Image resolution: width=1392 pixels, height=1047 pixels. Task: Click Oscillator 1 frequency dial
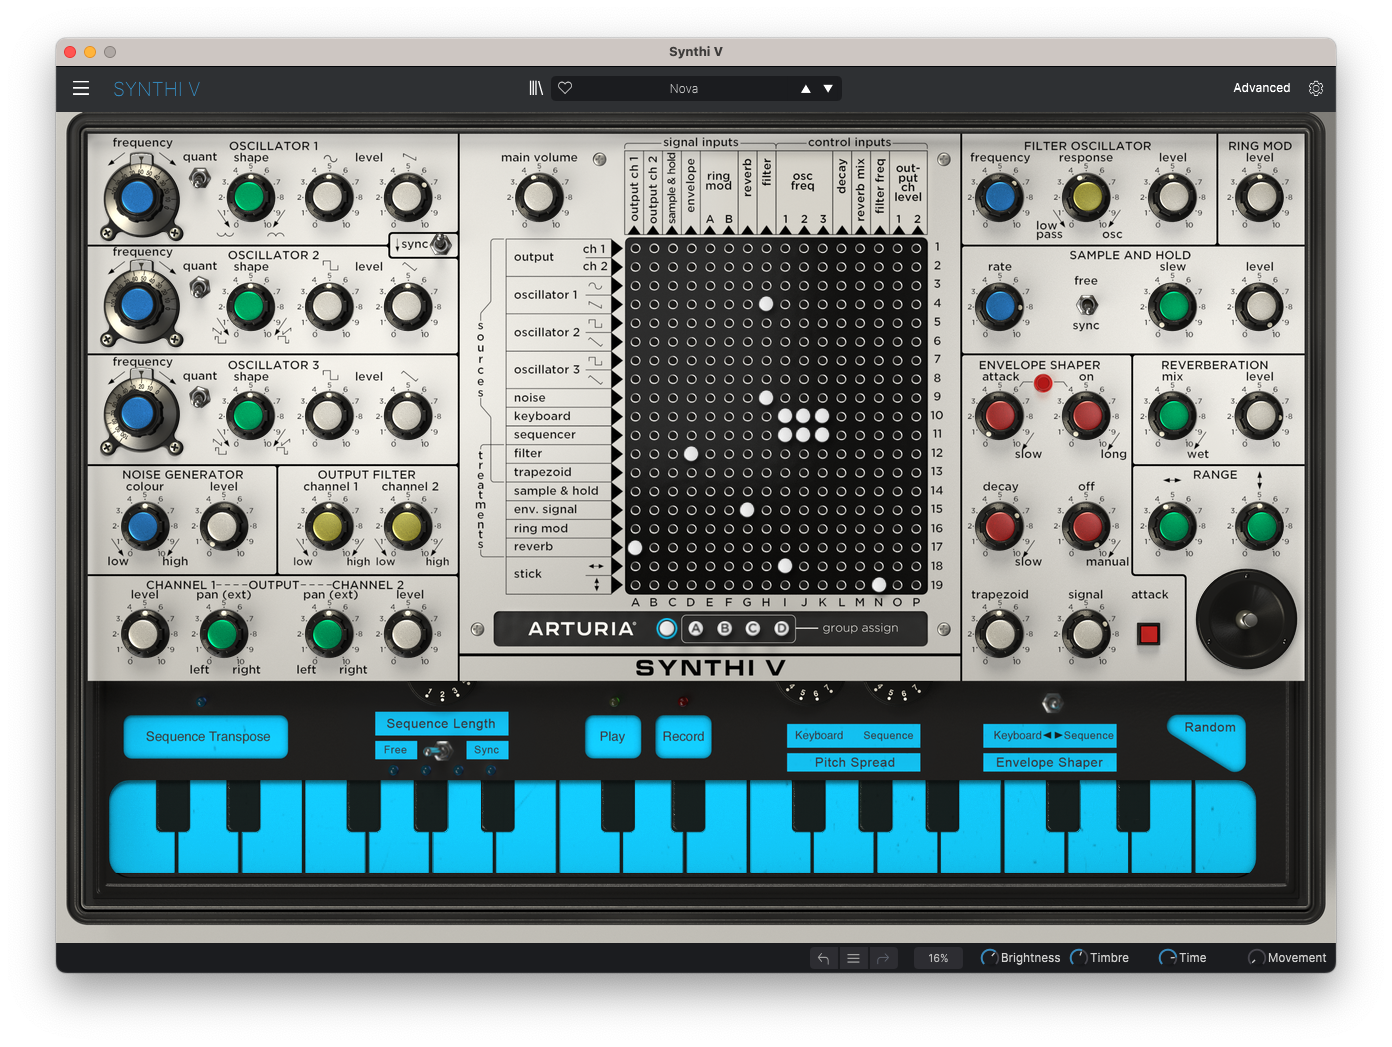[139, 198]
